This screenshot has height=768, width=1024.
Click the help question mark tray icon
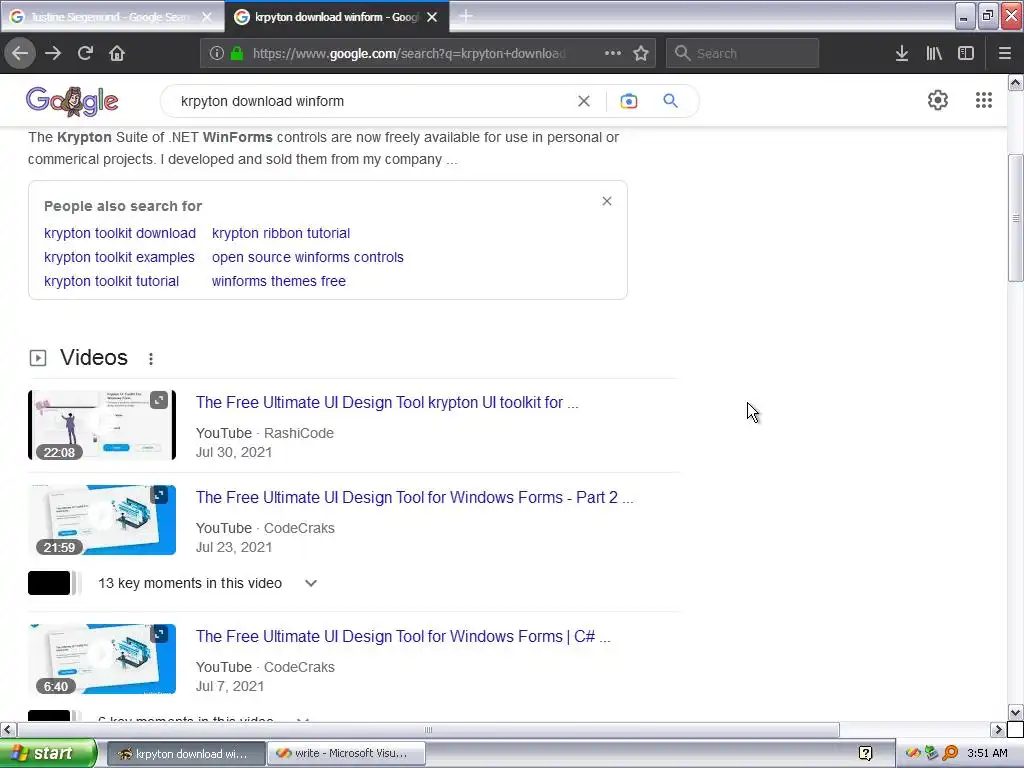point(865,754)
